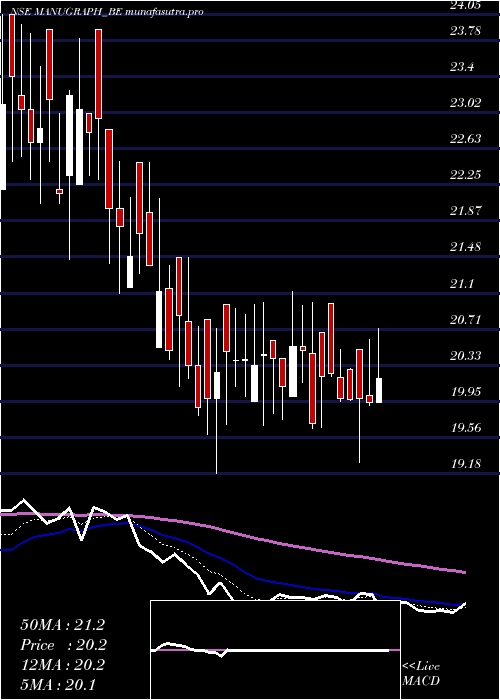Viewport: 500px width, 700px height.
Task: Click the 50MA : 21.2 readout
Action: (x=62, y=625)
